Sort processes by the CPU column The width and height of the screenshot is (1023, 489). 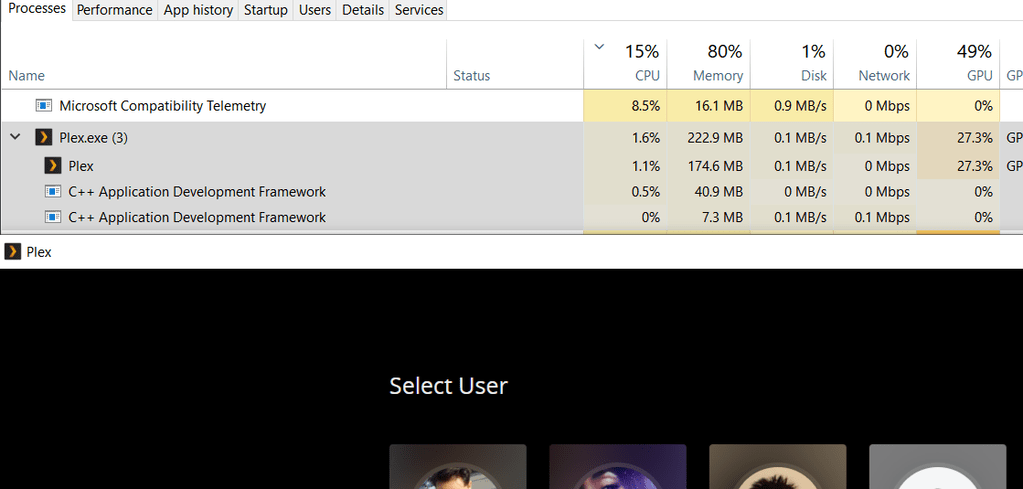coord(625,63)
